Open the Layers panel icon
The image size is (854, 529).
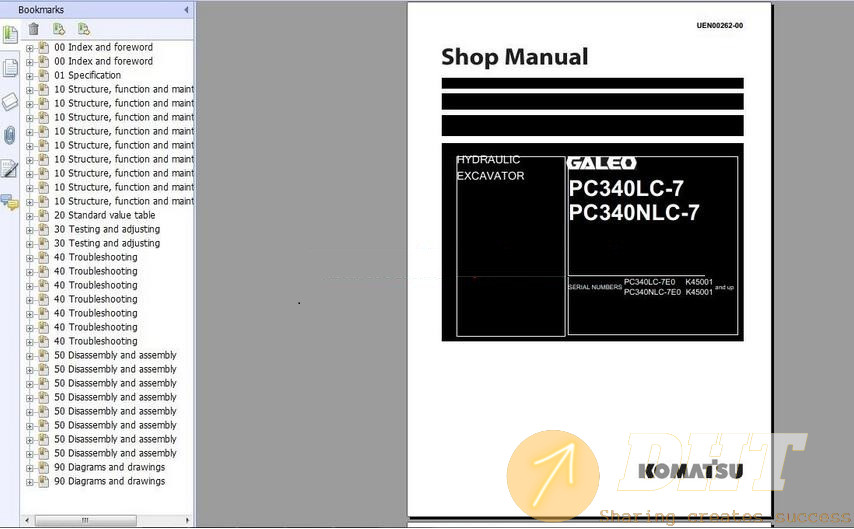10,102
